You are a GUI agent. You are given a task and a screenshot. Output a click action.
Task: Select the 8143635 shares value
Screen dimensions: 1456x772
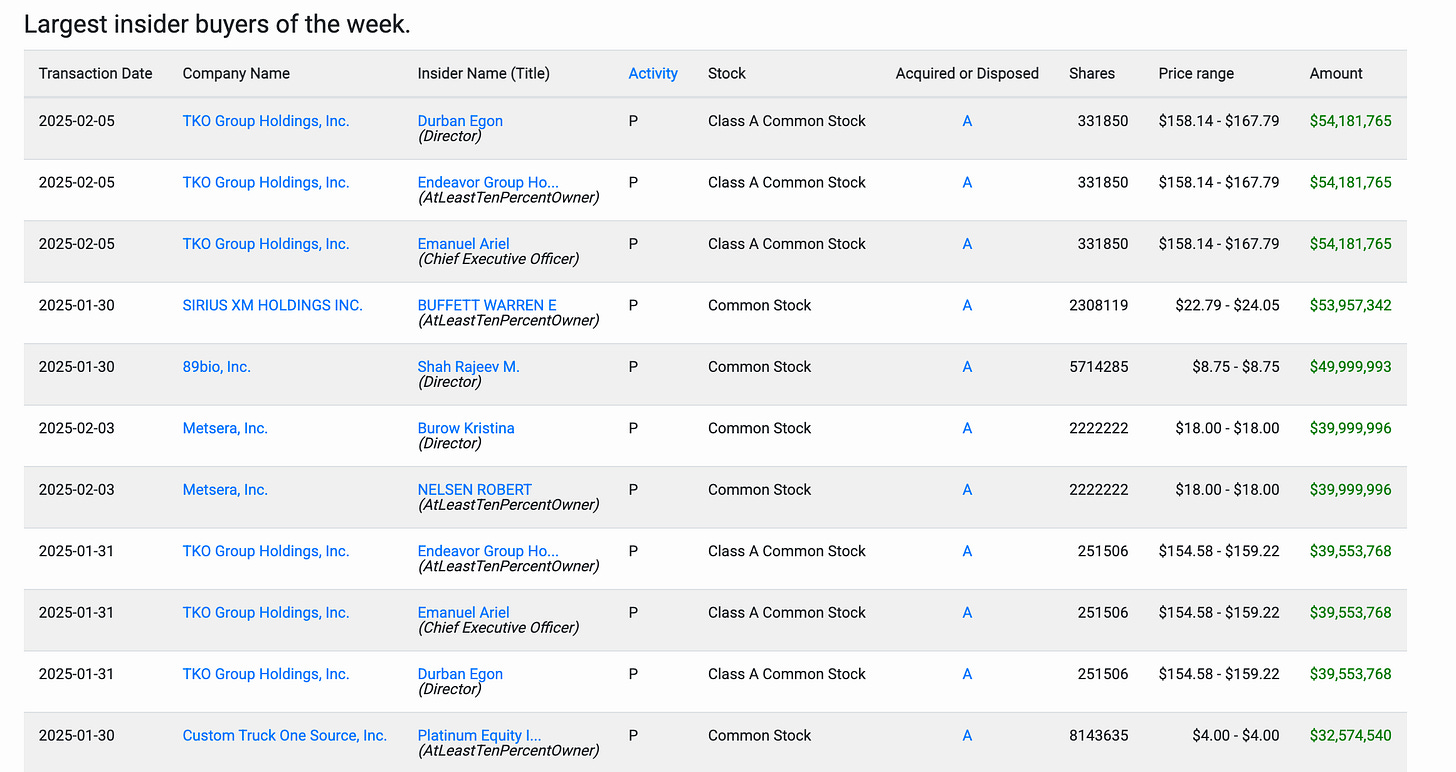coord(1098,736)
